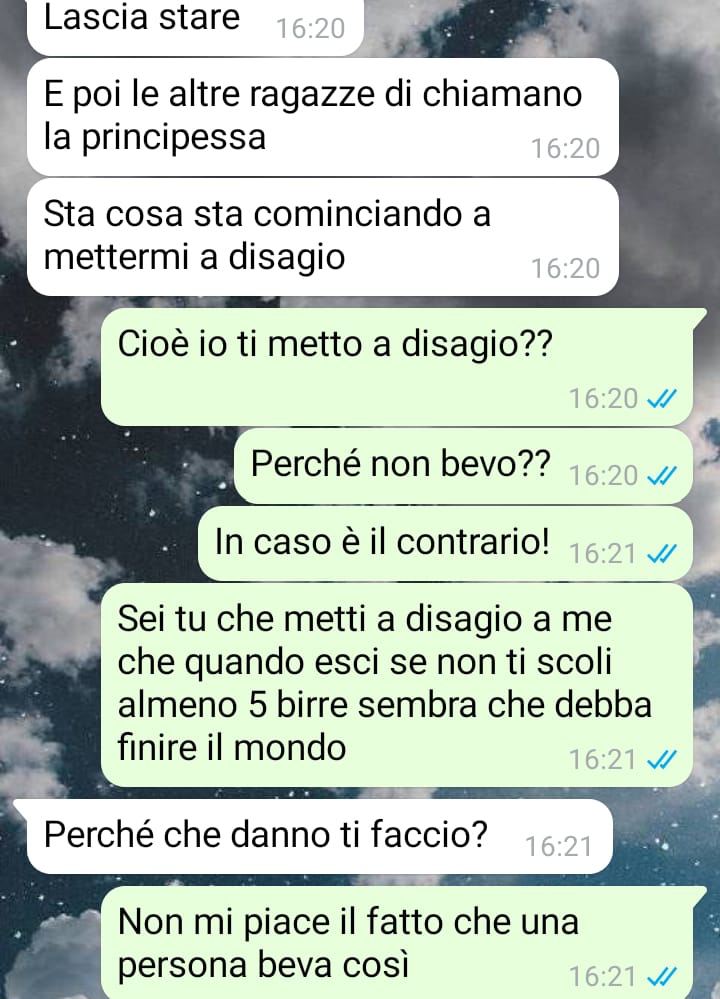720x999 pixels.
Task: Tap the read receipt ticks on "Cioè io ti metto a disagio??"
Action: [661, 399]
